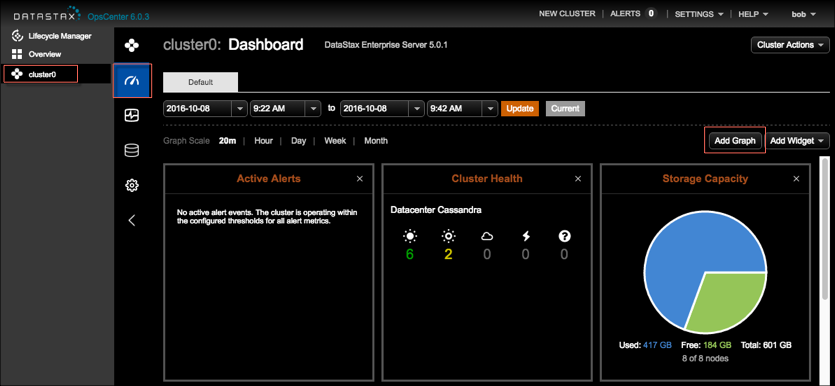
Task: Open the Data database icon
Action: (x=132, y=151)
